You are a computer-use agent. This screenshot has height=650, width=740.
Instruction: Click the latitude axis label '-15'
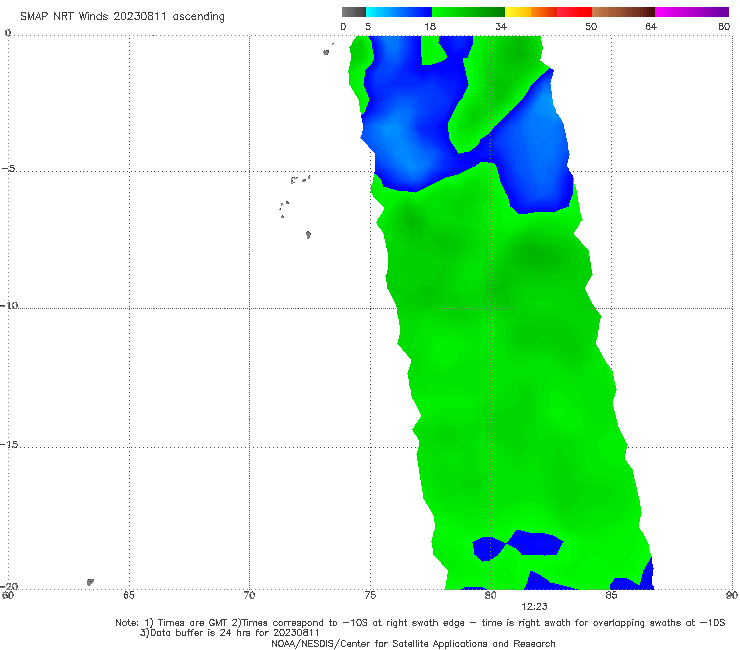coord(9,444)
